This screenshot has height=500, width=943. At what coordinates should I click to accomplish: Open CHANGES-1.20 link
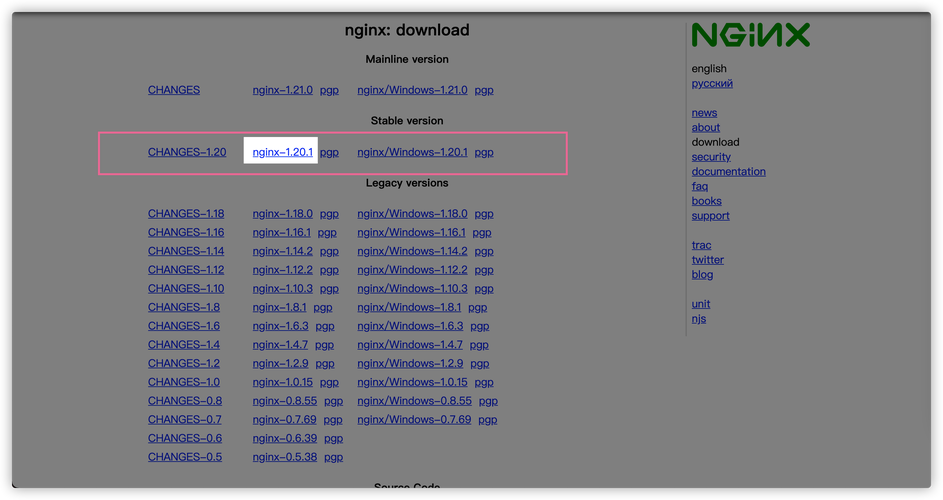187,152
